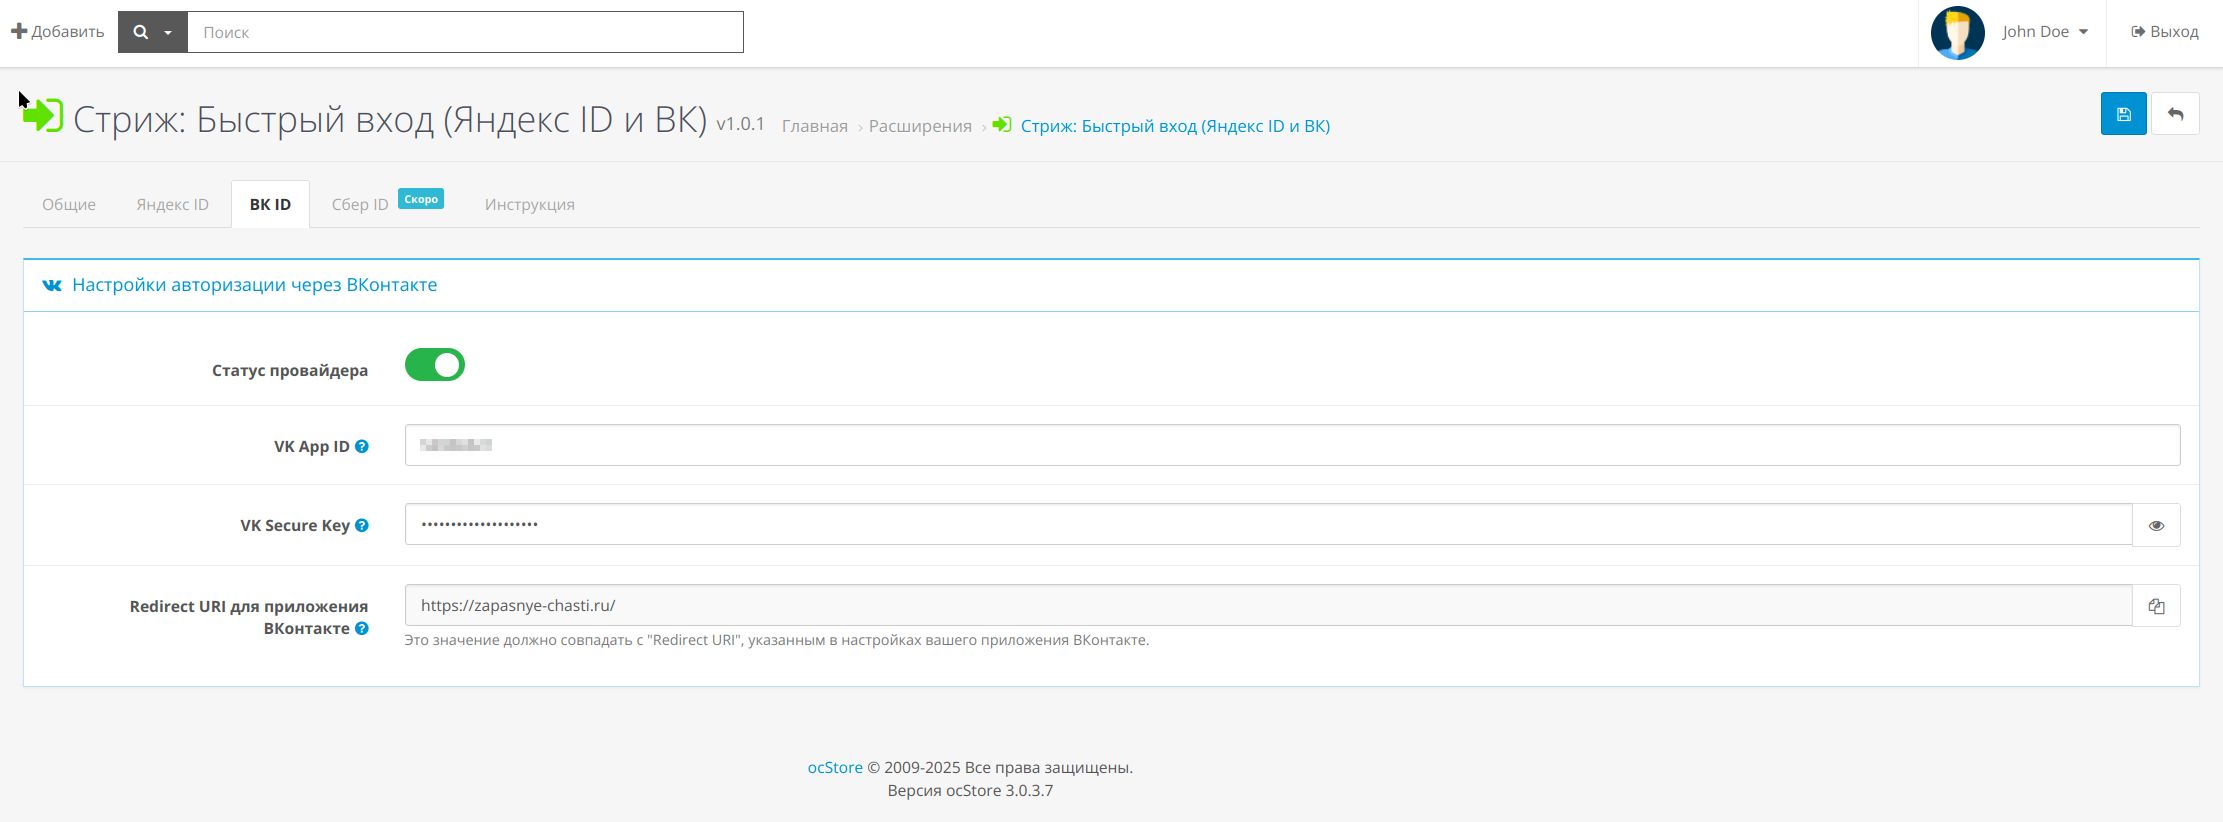Click help icon next to Redirect URI label
The width and height of the screenshot is (2223, 822).
(362, 628)
